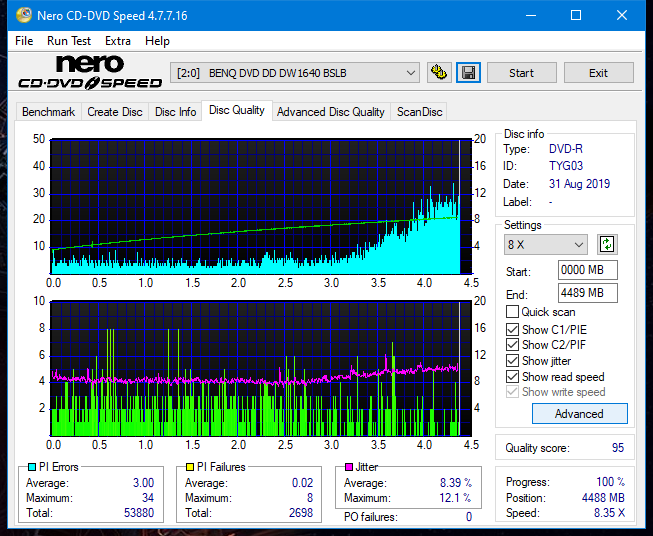Disable Show jitter checkbox

[x=512, y=361]
